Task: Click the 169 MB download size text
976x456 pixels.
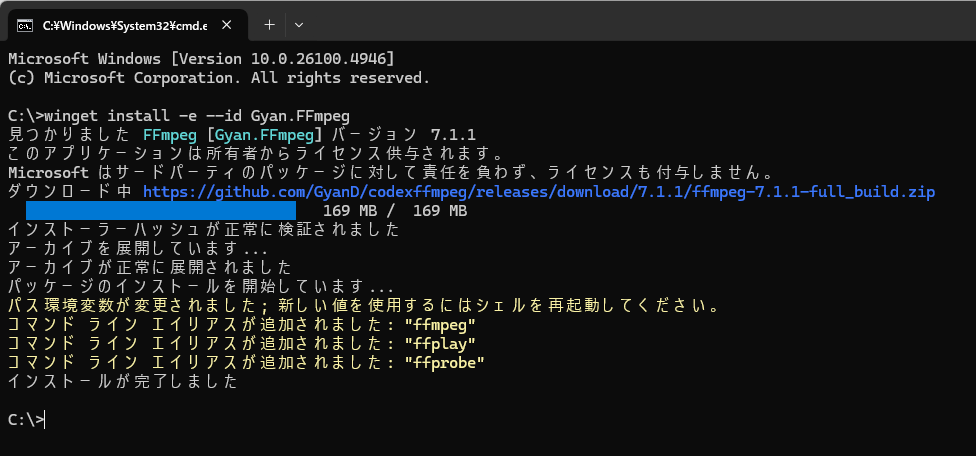Action: pyautogui.click(x=395, y=211)
